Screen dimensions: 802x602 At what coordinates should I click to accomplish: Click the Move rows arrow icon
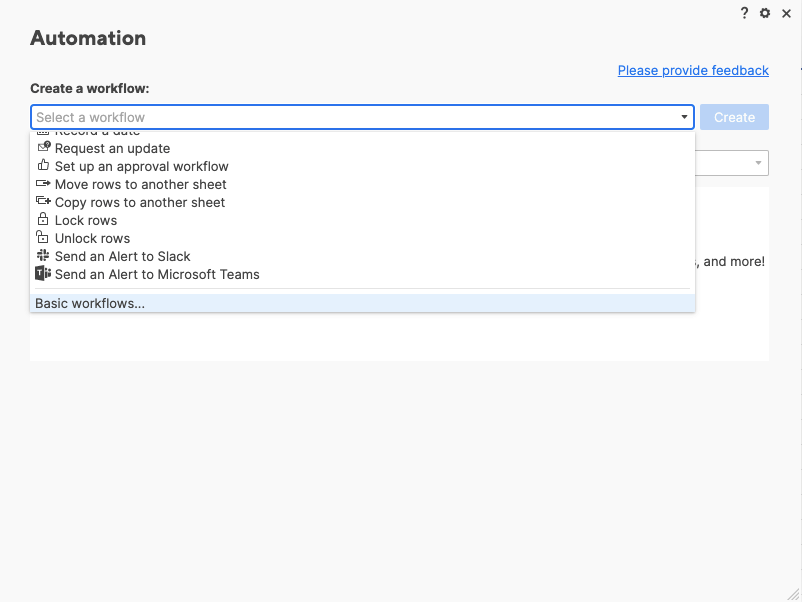pyautogui.click(x=43, y=184)
